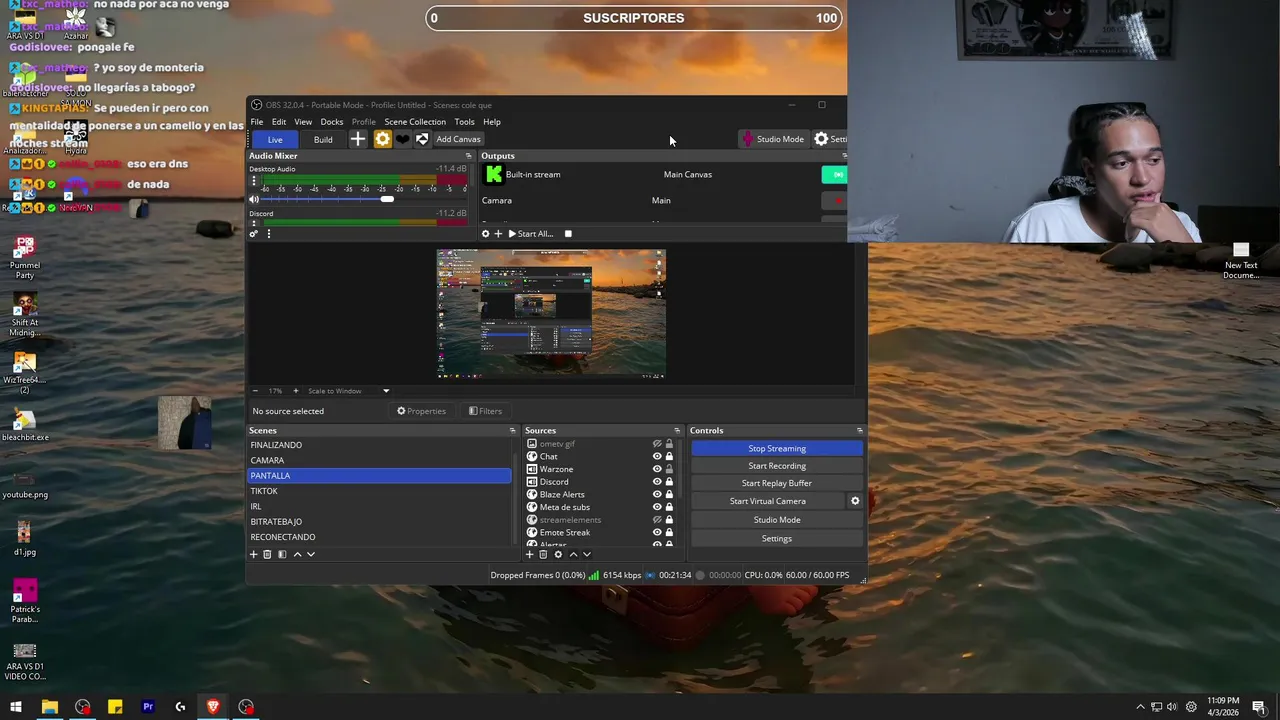
Task: Toggle visibility of Discord source
Action: (657, 482)
